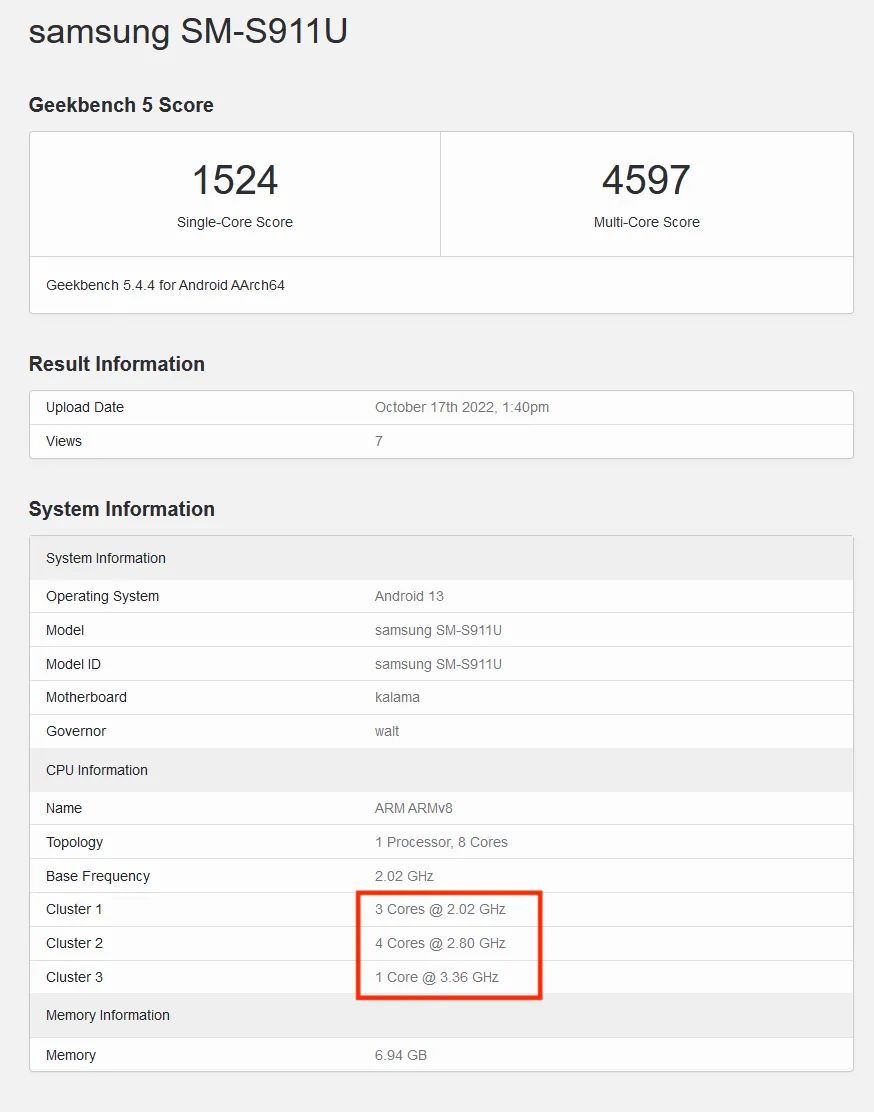
Task: Select the 4597 multi-core score
Action: pos(646,181)
